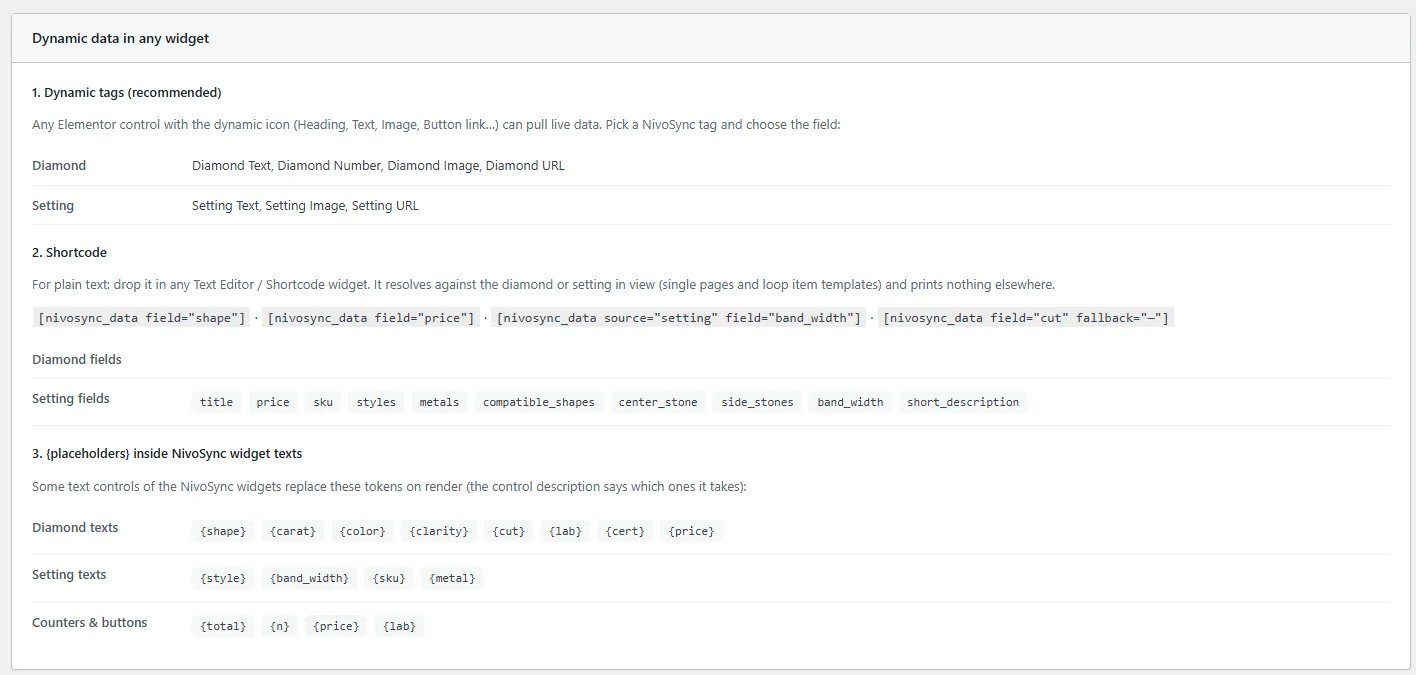Select the [nivosync_data field="shape"] shortcode
1416x675 pixels.
(141, 318)
